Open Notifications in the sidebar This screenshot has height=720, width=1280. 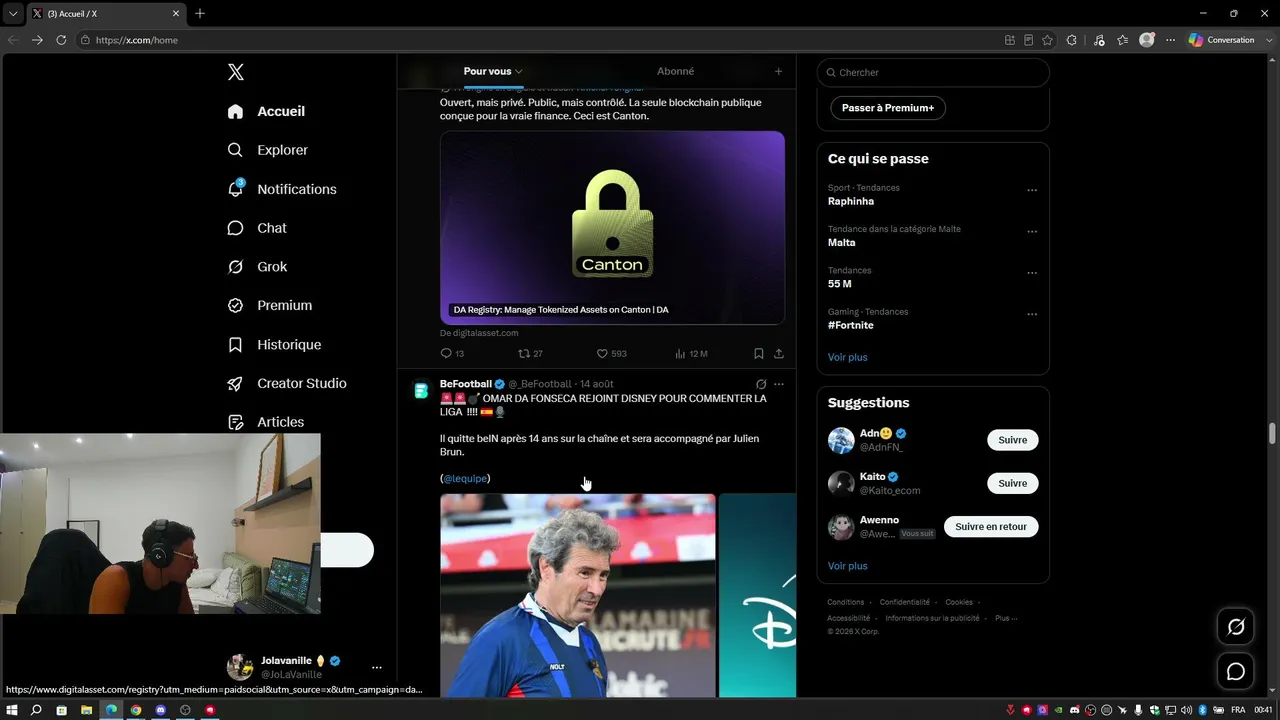coord(281,189)
